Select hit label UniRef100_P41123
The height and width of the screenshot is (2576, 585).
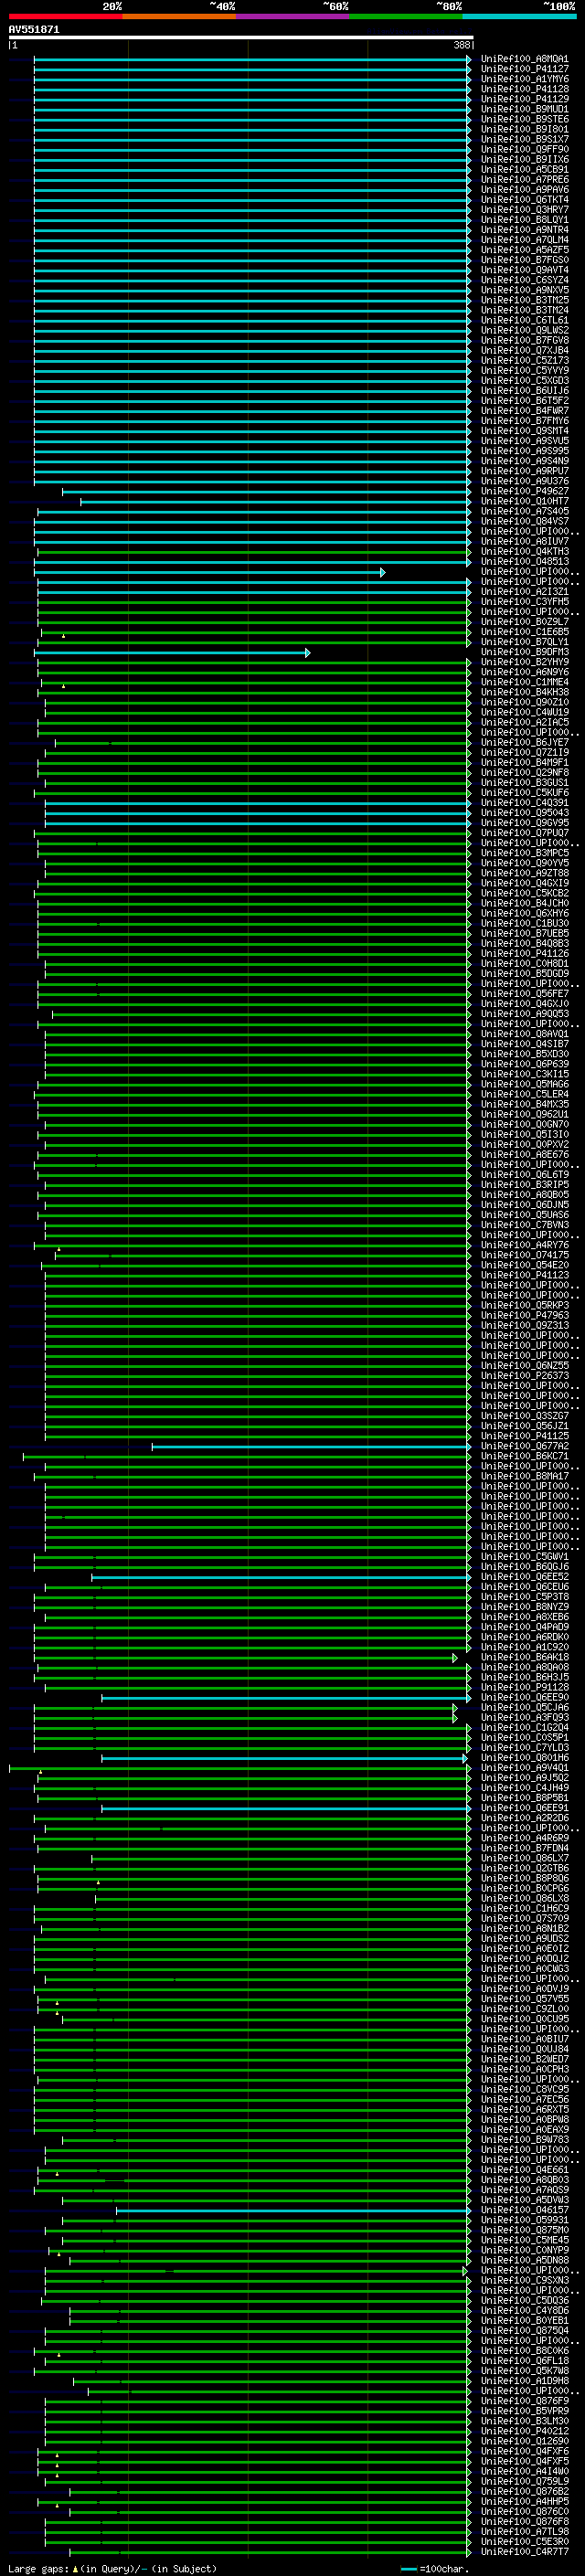525,1275
